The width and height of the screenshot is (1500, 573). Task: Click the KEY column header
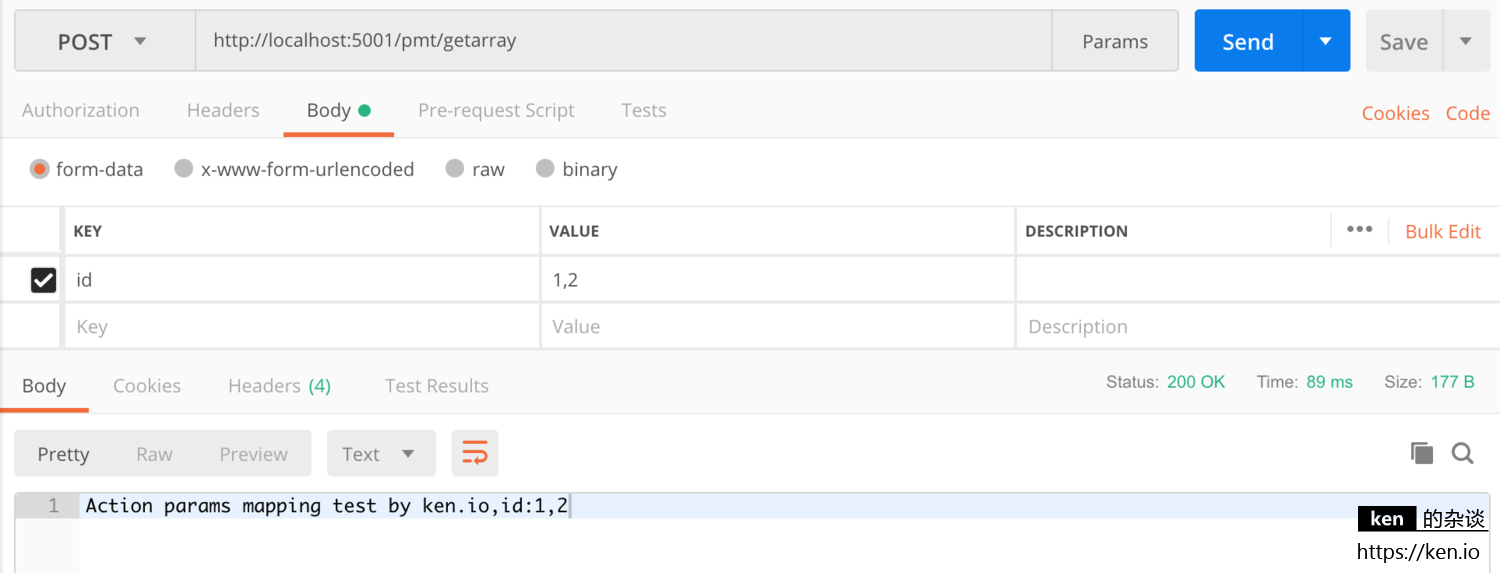[x=88, y=231]
